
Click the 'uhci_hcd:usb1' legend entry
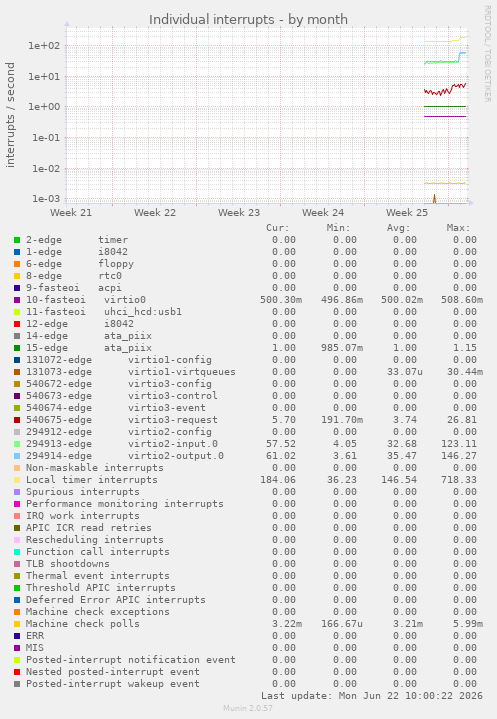(x=143, y=312)
